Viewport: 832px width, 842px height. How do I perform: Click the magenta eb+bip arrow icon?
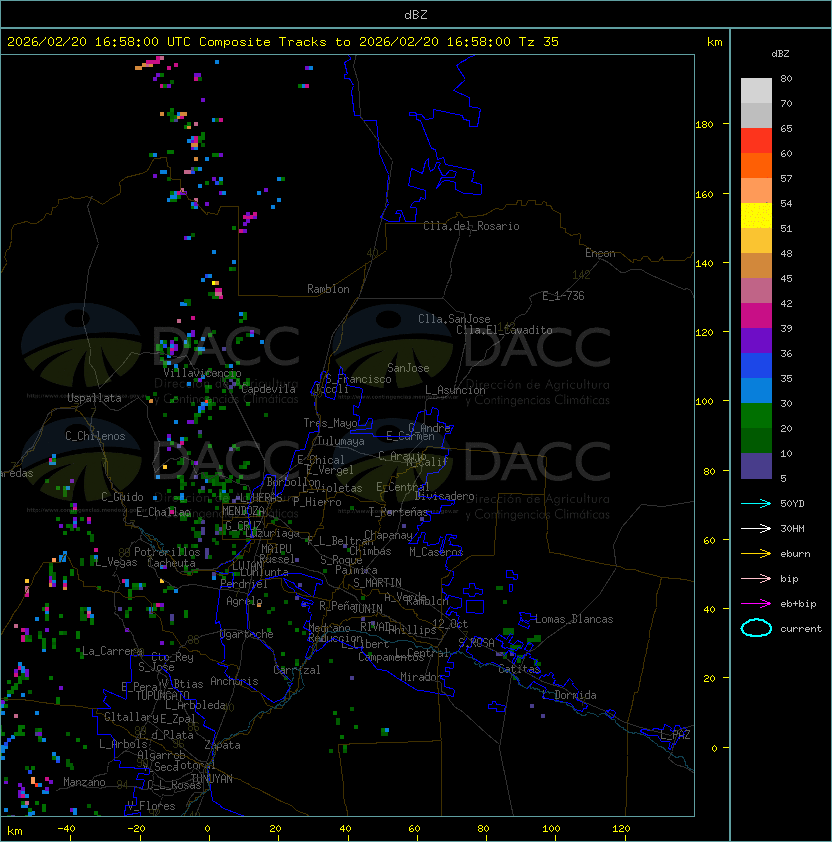coord(756,603)
